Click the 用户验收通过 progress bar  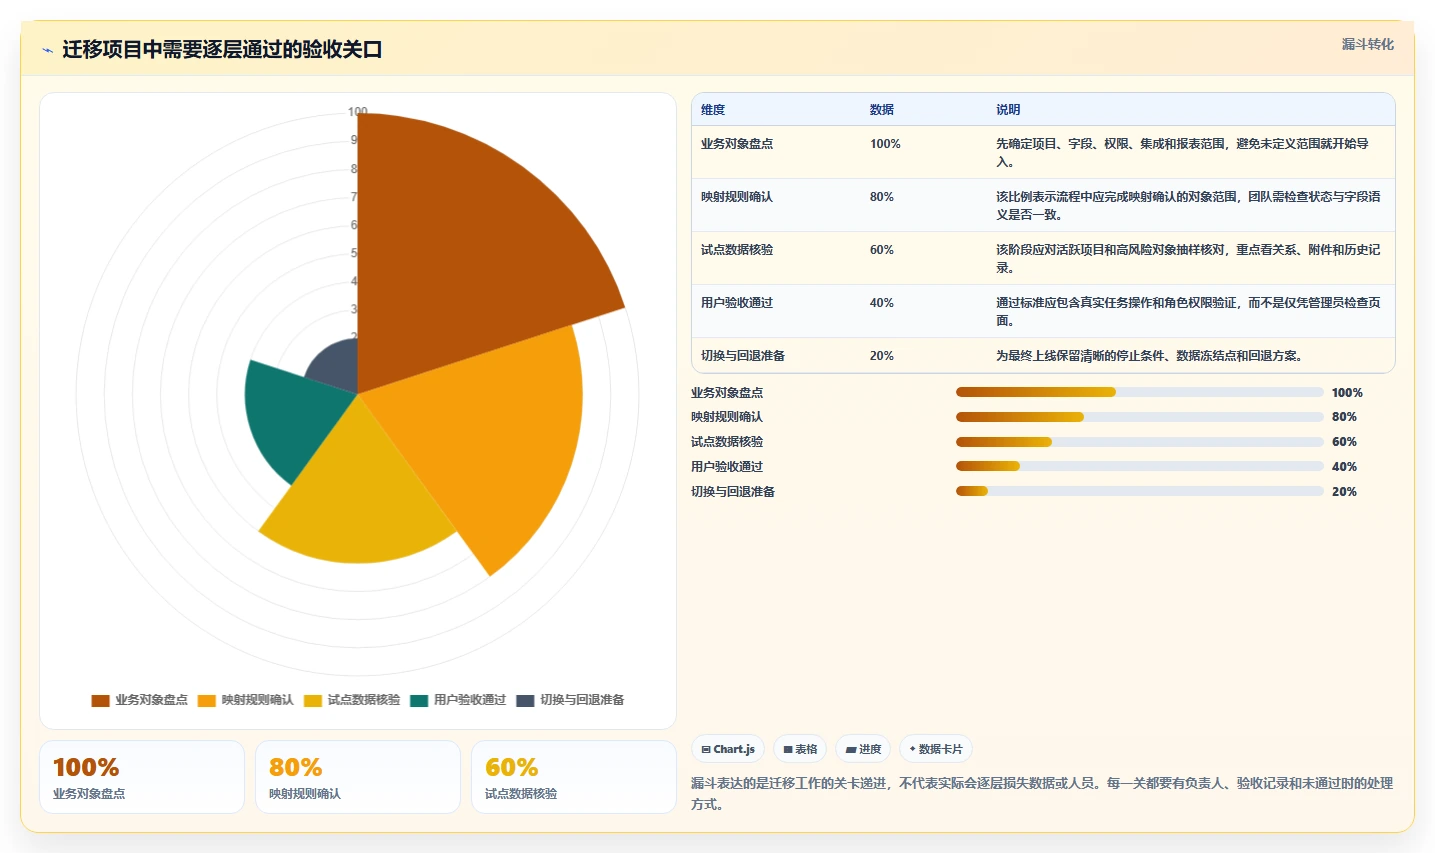pyautogui.click(x=1140, y=466)
